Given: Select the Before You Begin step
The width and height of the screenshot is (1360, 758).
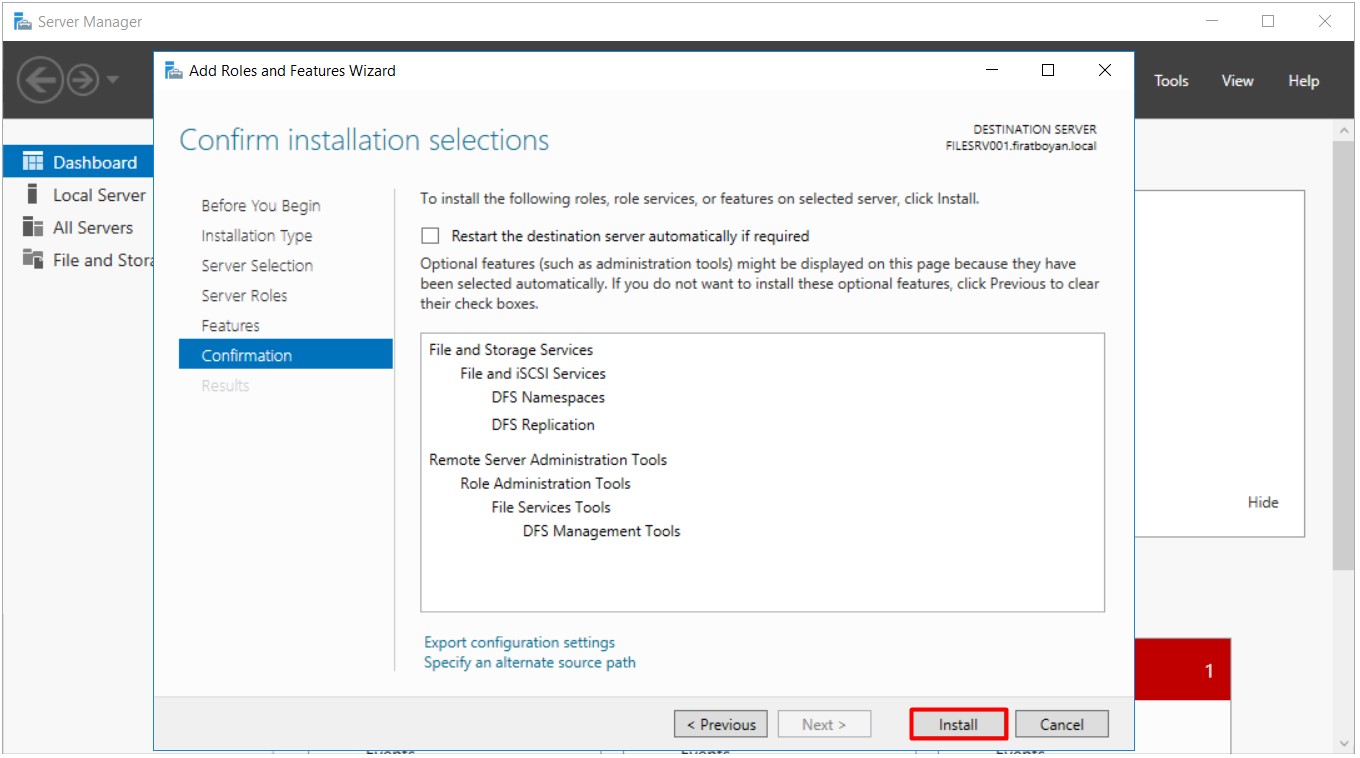Looking at the screenshot, I should 261,205.
